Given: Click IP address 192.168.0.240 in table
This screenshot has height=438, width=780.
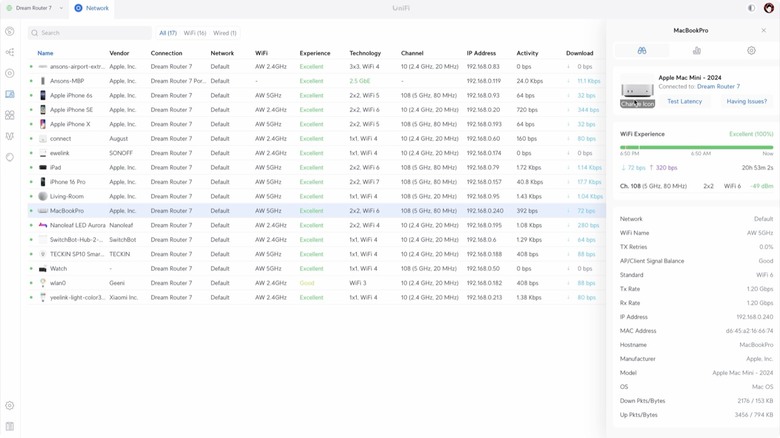Looking at the screenshot, I should (x=485, y=211).
